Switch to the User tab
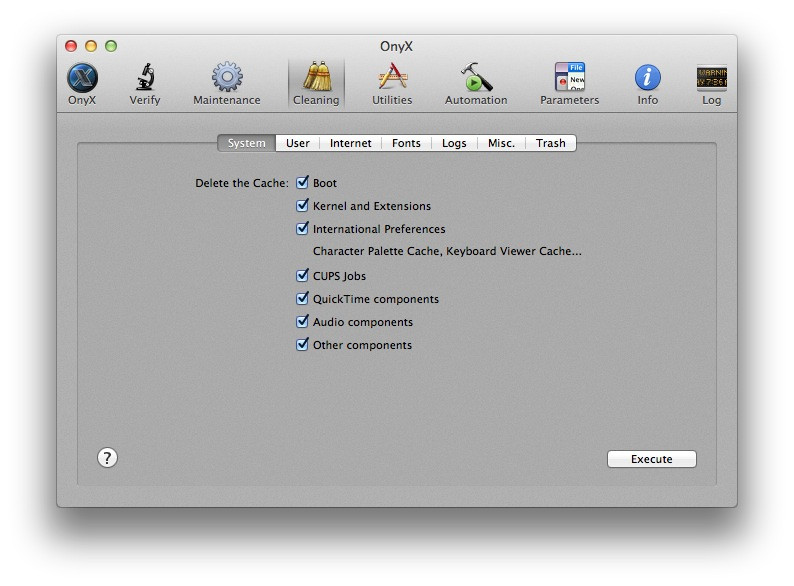This screenshot has width=794, height=586. (298, 143)
